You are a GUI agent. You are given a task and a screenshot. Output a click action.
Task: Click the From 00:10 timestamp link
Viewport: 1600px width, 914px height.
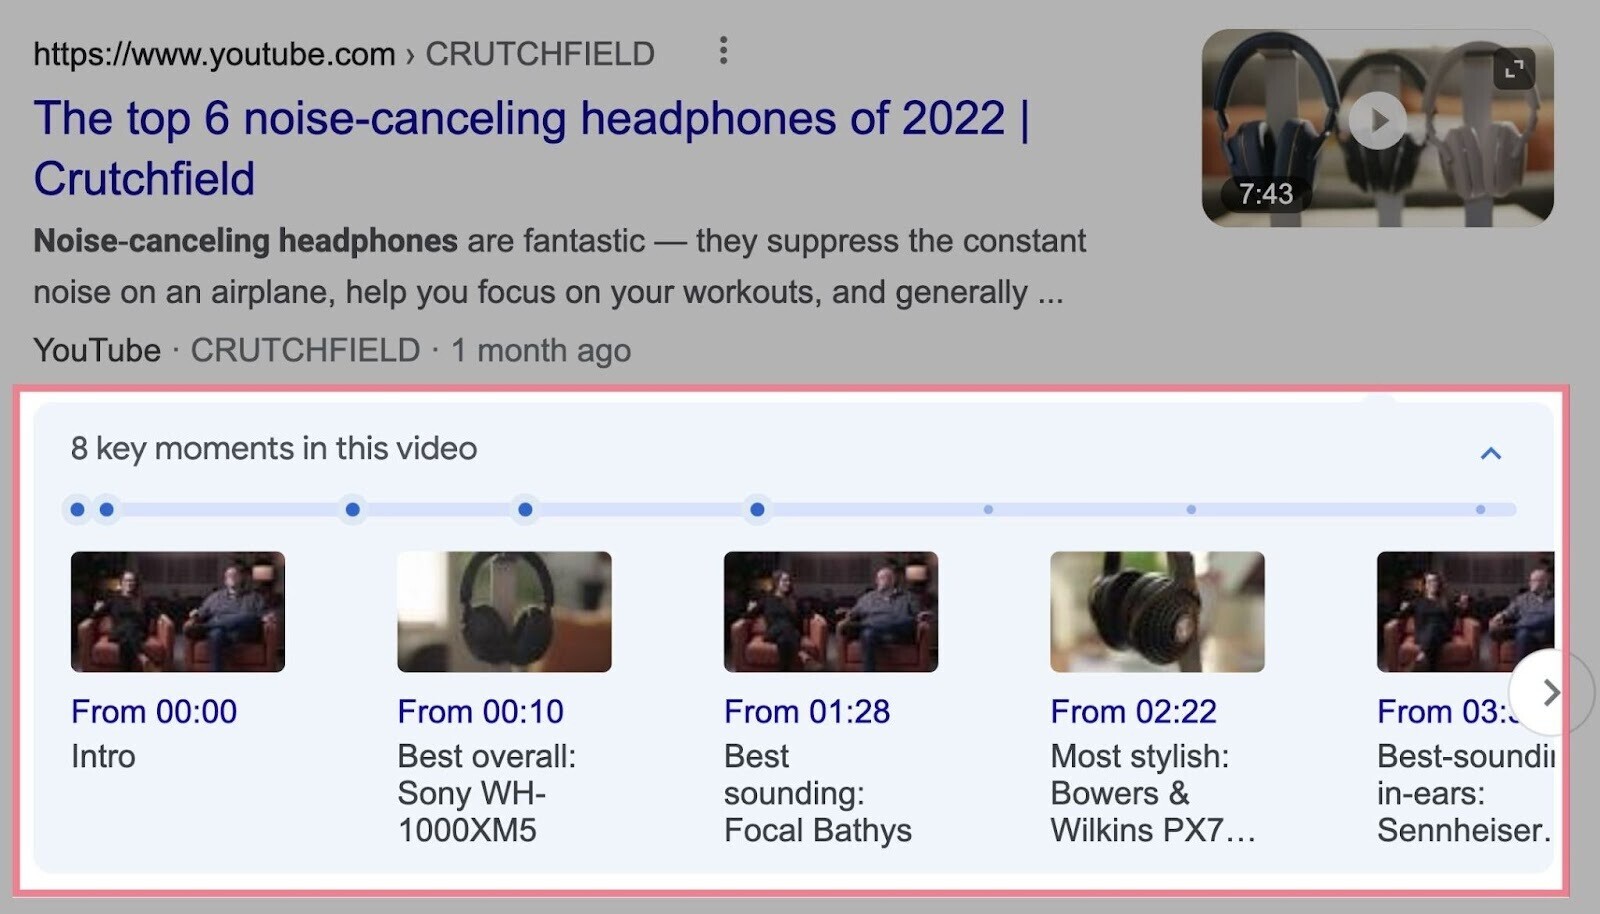[481, 712]
